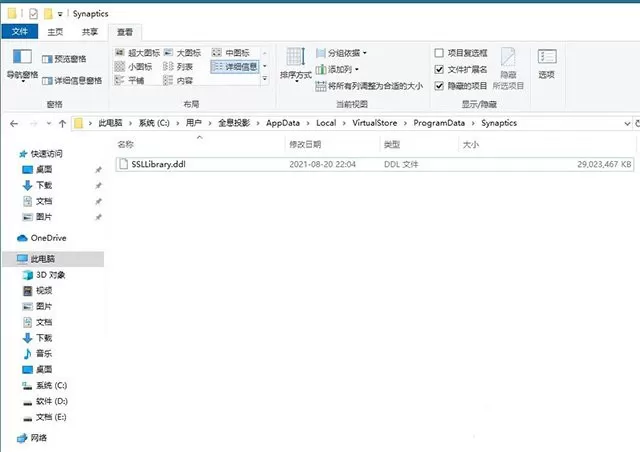Click VirtualStore in the address path
The width and height of the screenshot is (640, 452).
375,123
